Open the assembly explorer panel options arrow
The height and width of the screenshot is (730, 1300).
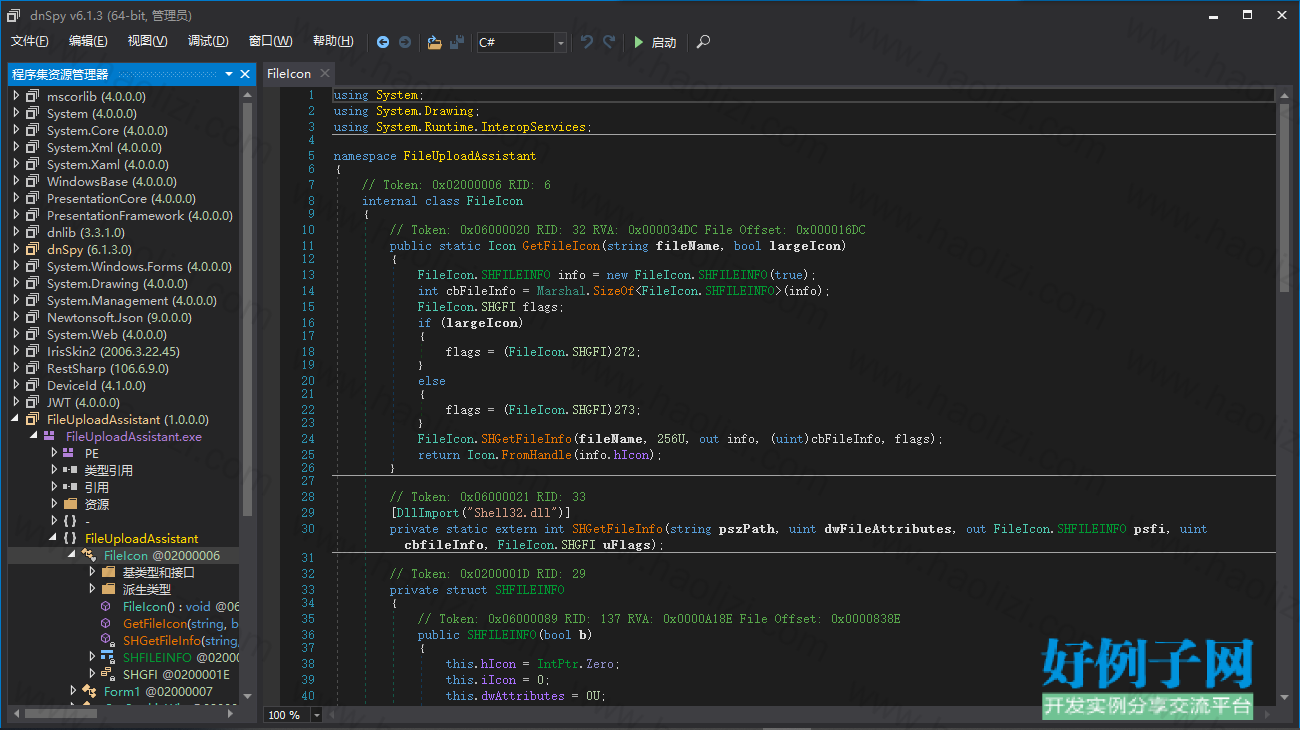(229, 74)
